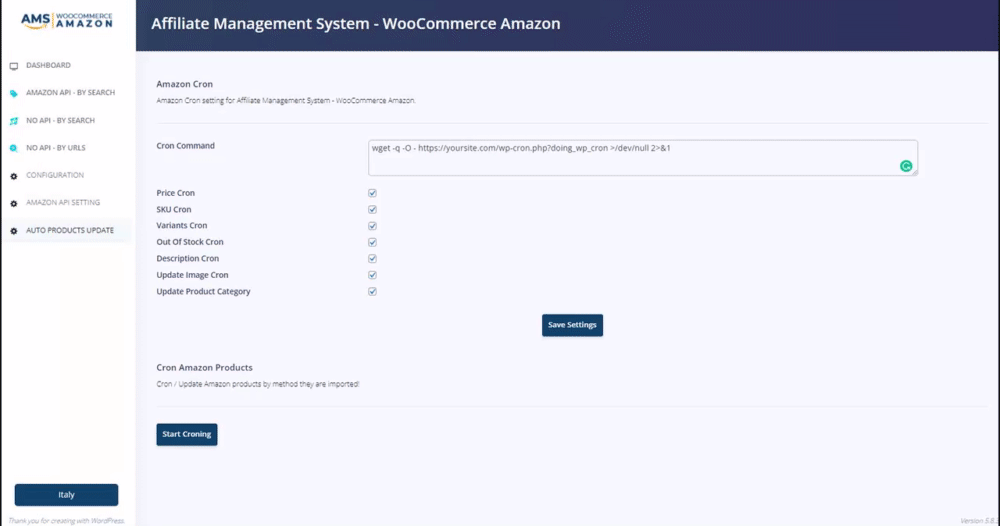Toggle the Out Of Stock Cron checkbox
The height and width of the screenshot is (526, 1000).
point(372,242)
